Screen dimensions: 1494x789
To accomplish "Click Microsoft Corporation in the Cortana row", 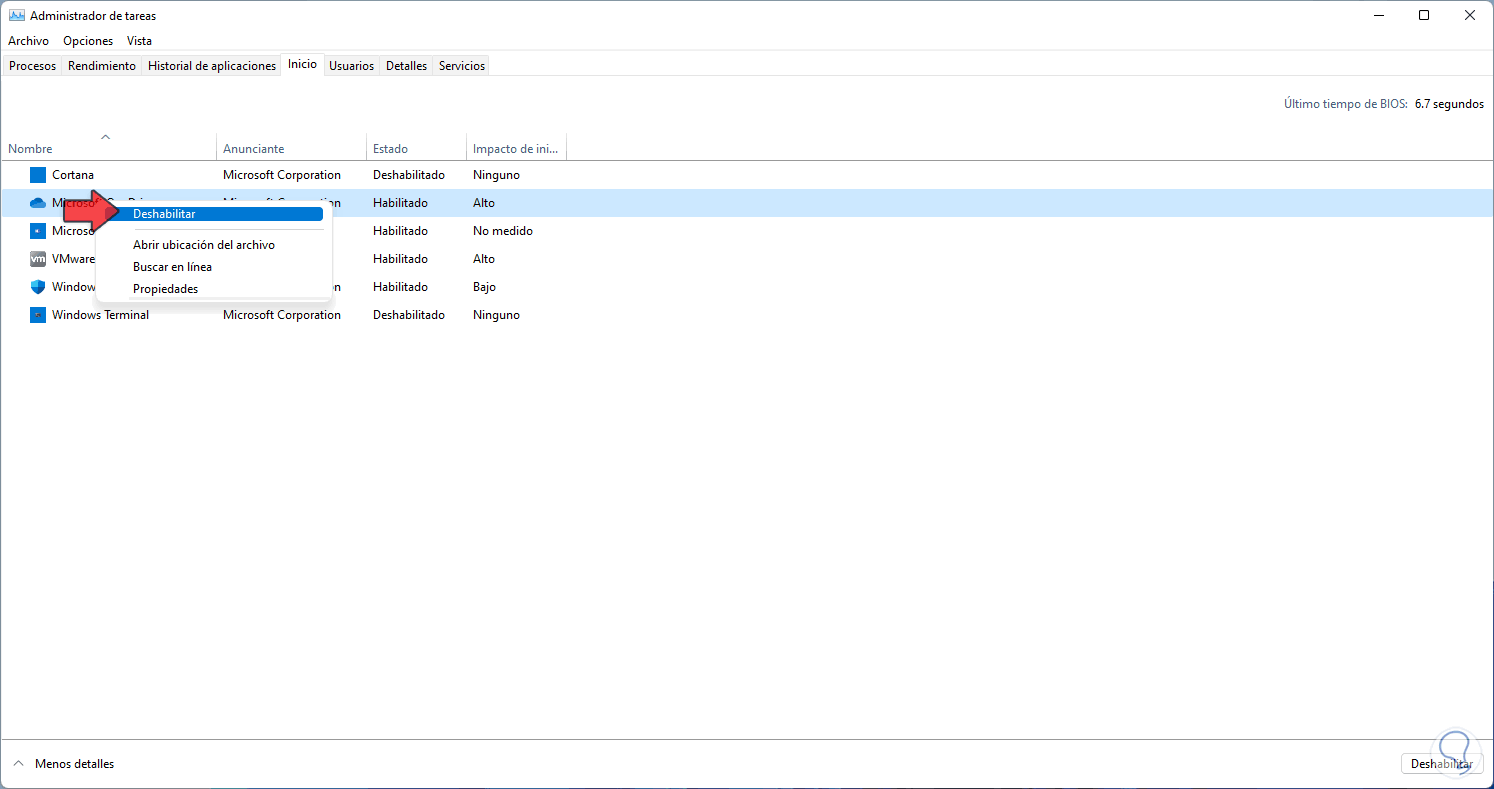I will pyautogui.click(x=282, y=175).
